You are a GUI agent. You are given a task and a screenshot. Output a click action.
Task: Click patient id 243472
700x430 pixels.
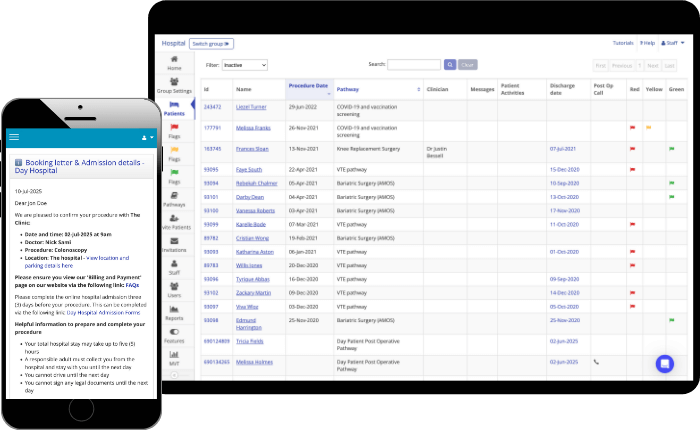[x=212, y=107]
